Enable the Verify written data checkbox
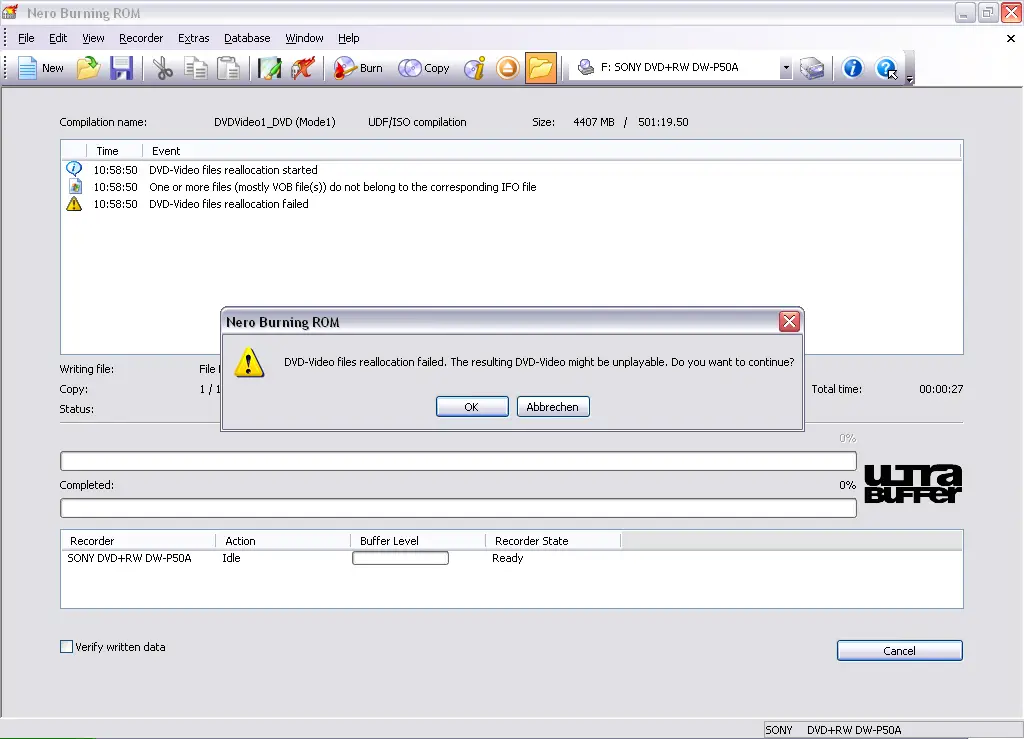 tap(66, 647)
